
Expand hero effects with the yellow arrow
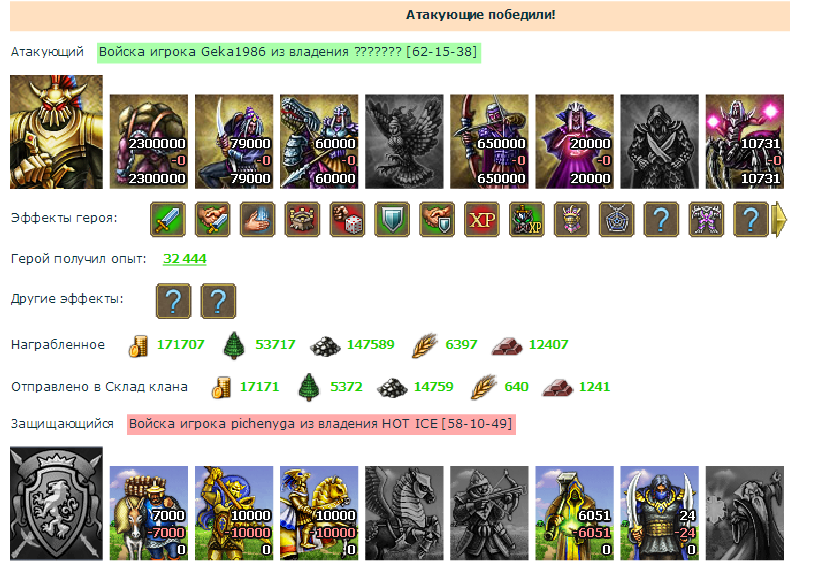pos(779,219)
